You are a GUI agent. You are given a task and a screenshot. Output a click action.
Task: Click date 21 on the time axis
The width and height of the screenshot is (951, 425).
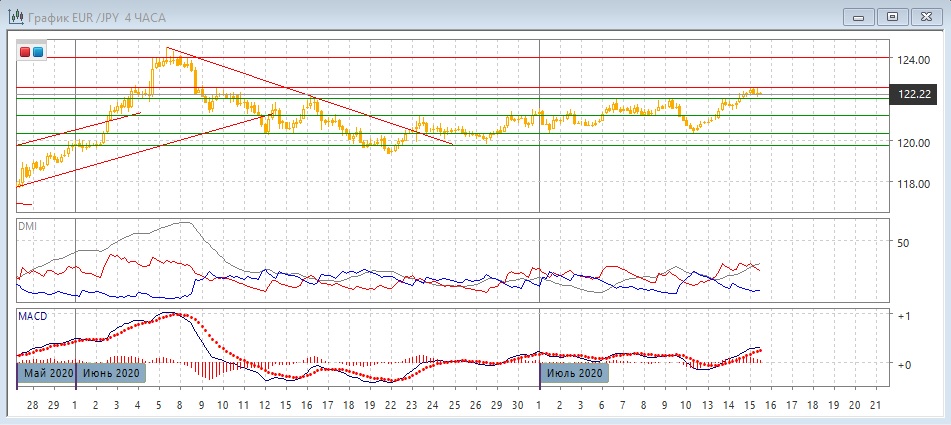pyautogui.click(x=875, y=406)
